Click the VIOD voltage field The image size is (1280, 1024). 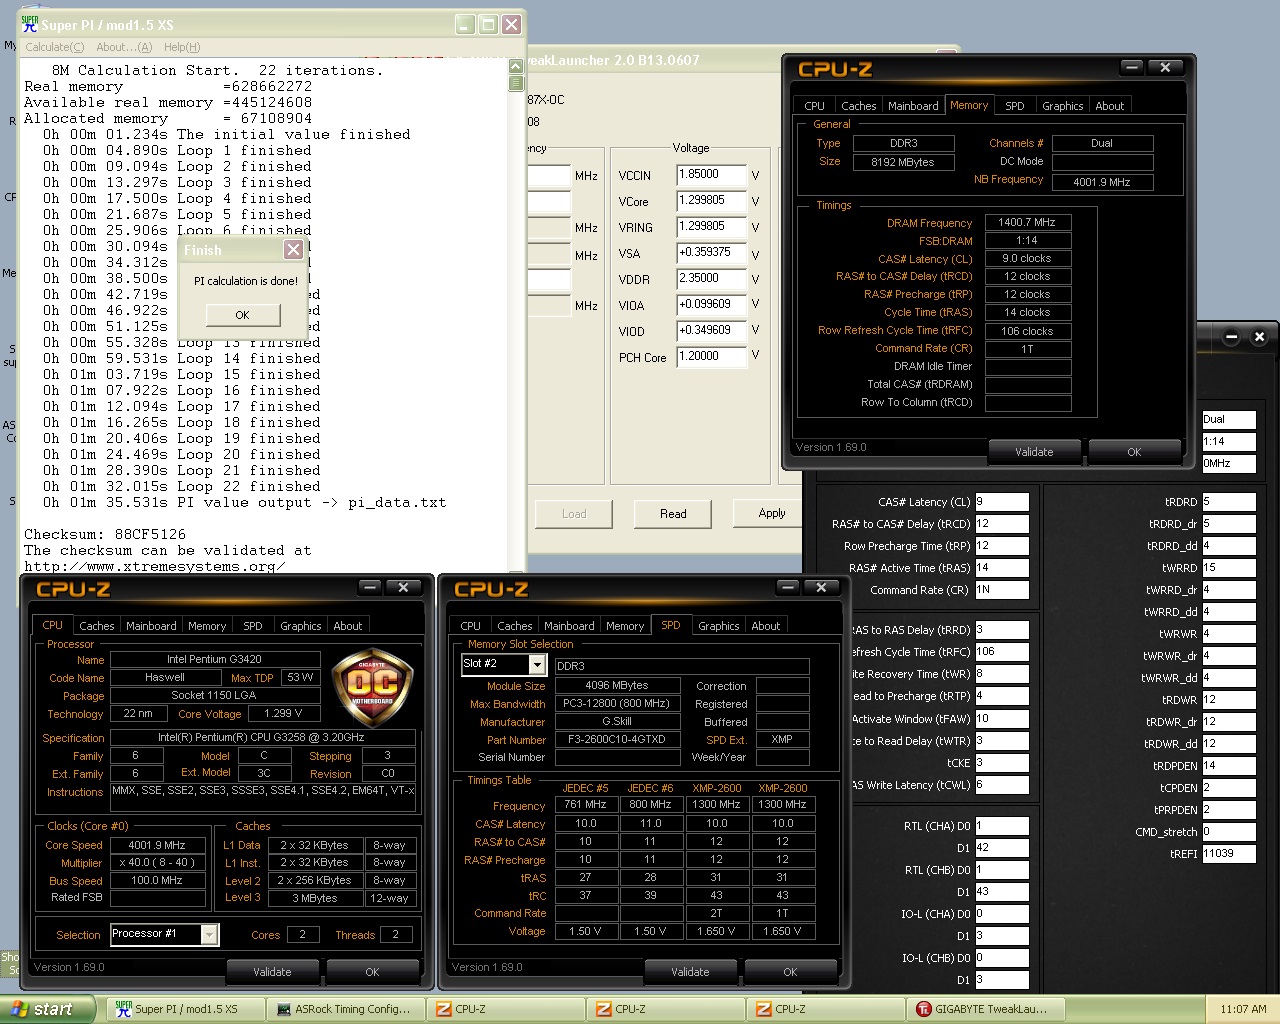point(711,331)
